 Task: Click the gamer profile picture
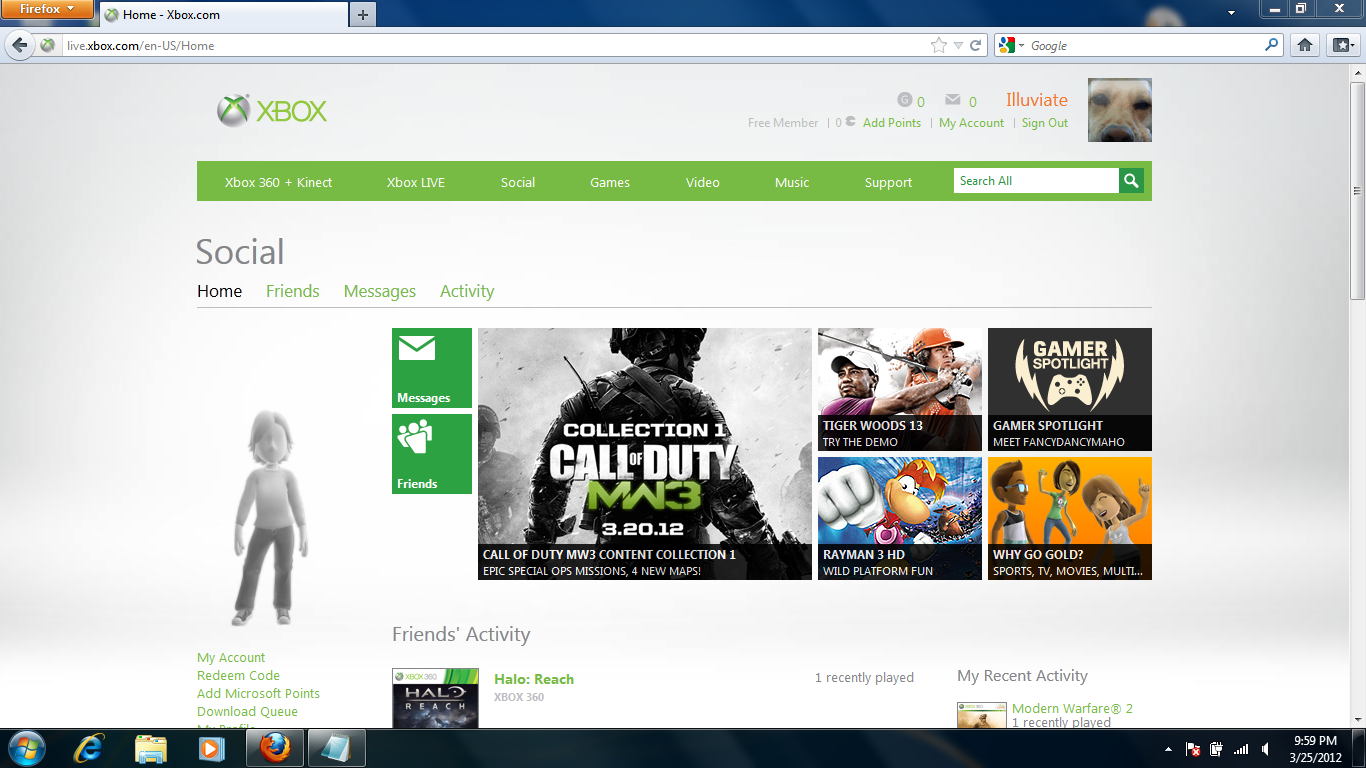pyautogui.click(x=1120, y=110)
